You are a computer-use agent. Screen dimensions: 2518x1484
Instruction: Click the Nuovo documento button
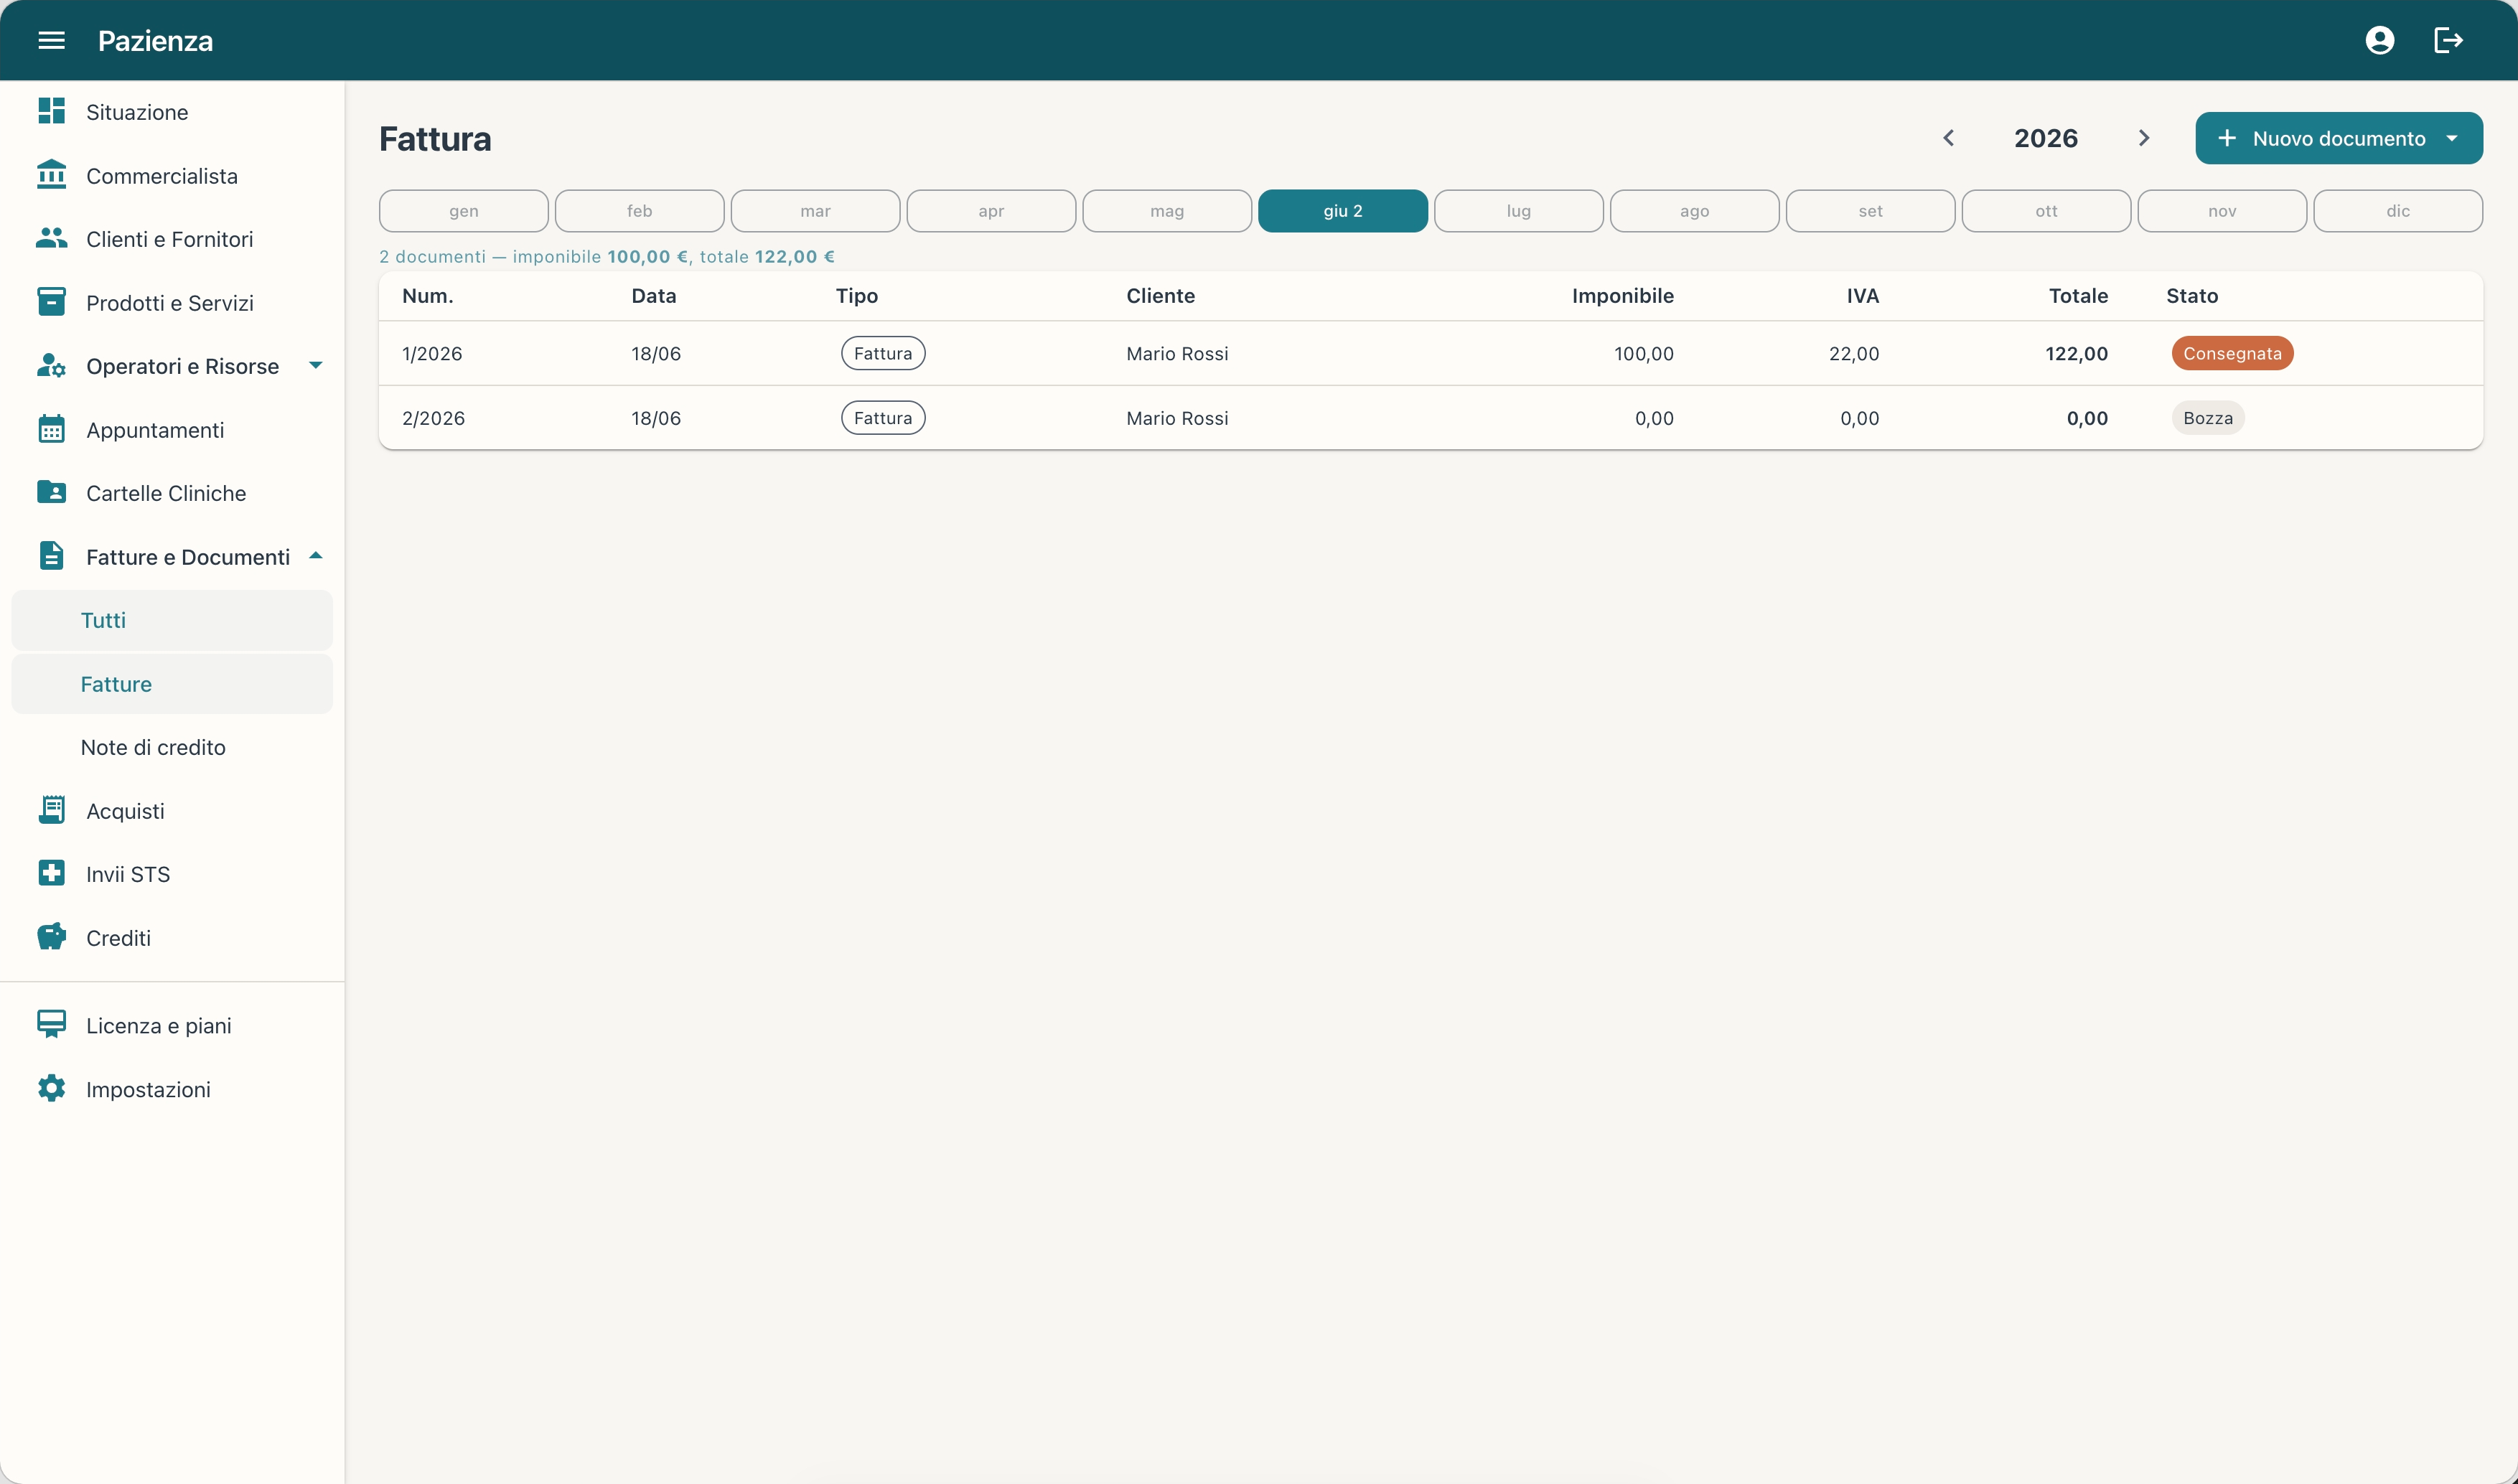[x=2339, y=138]
